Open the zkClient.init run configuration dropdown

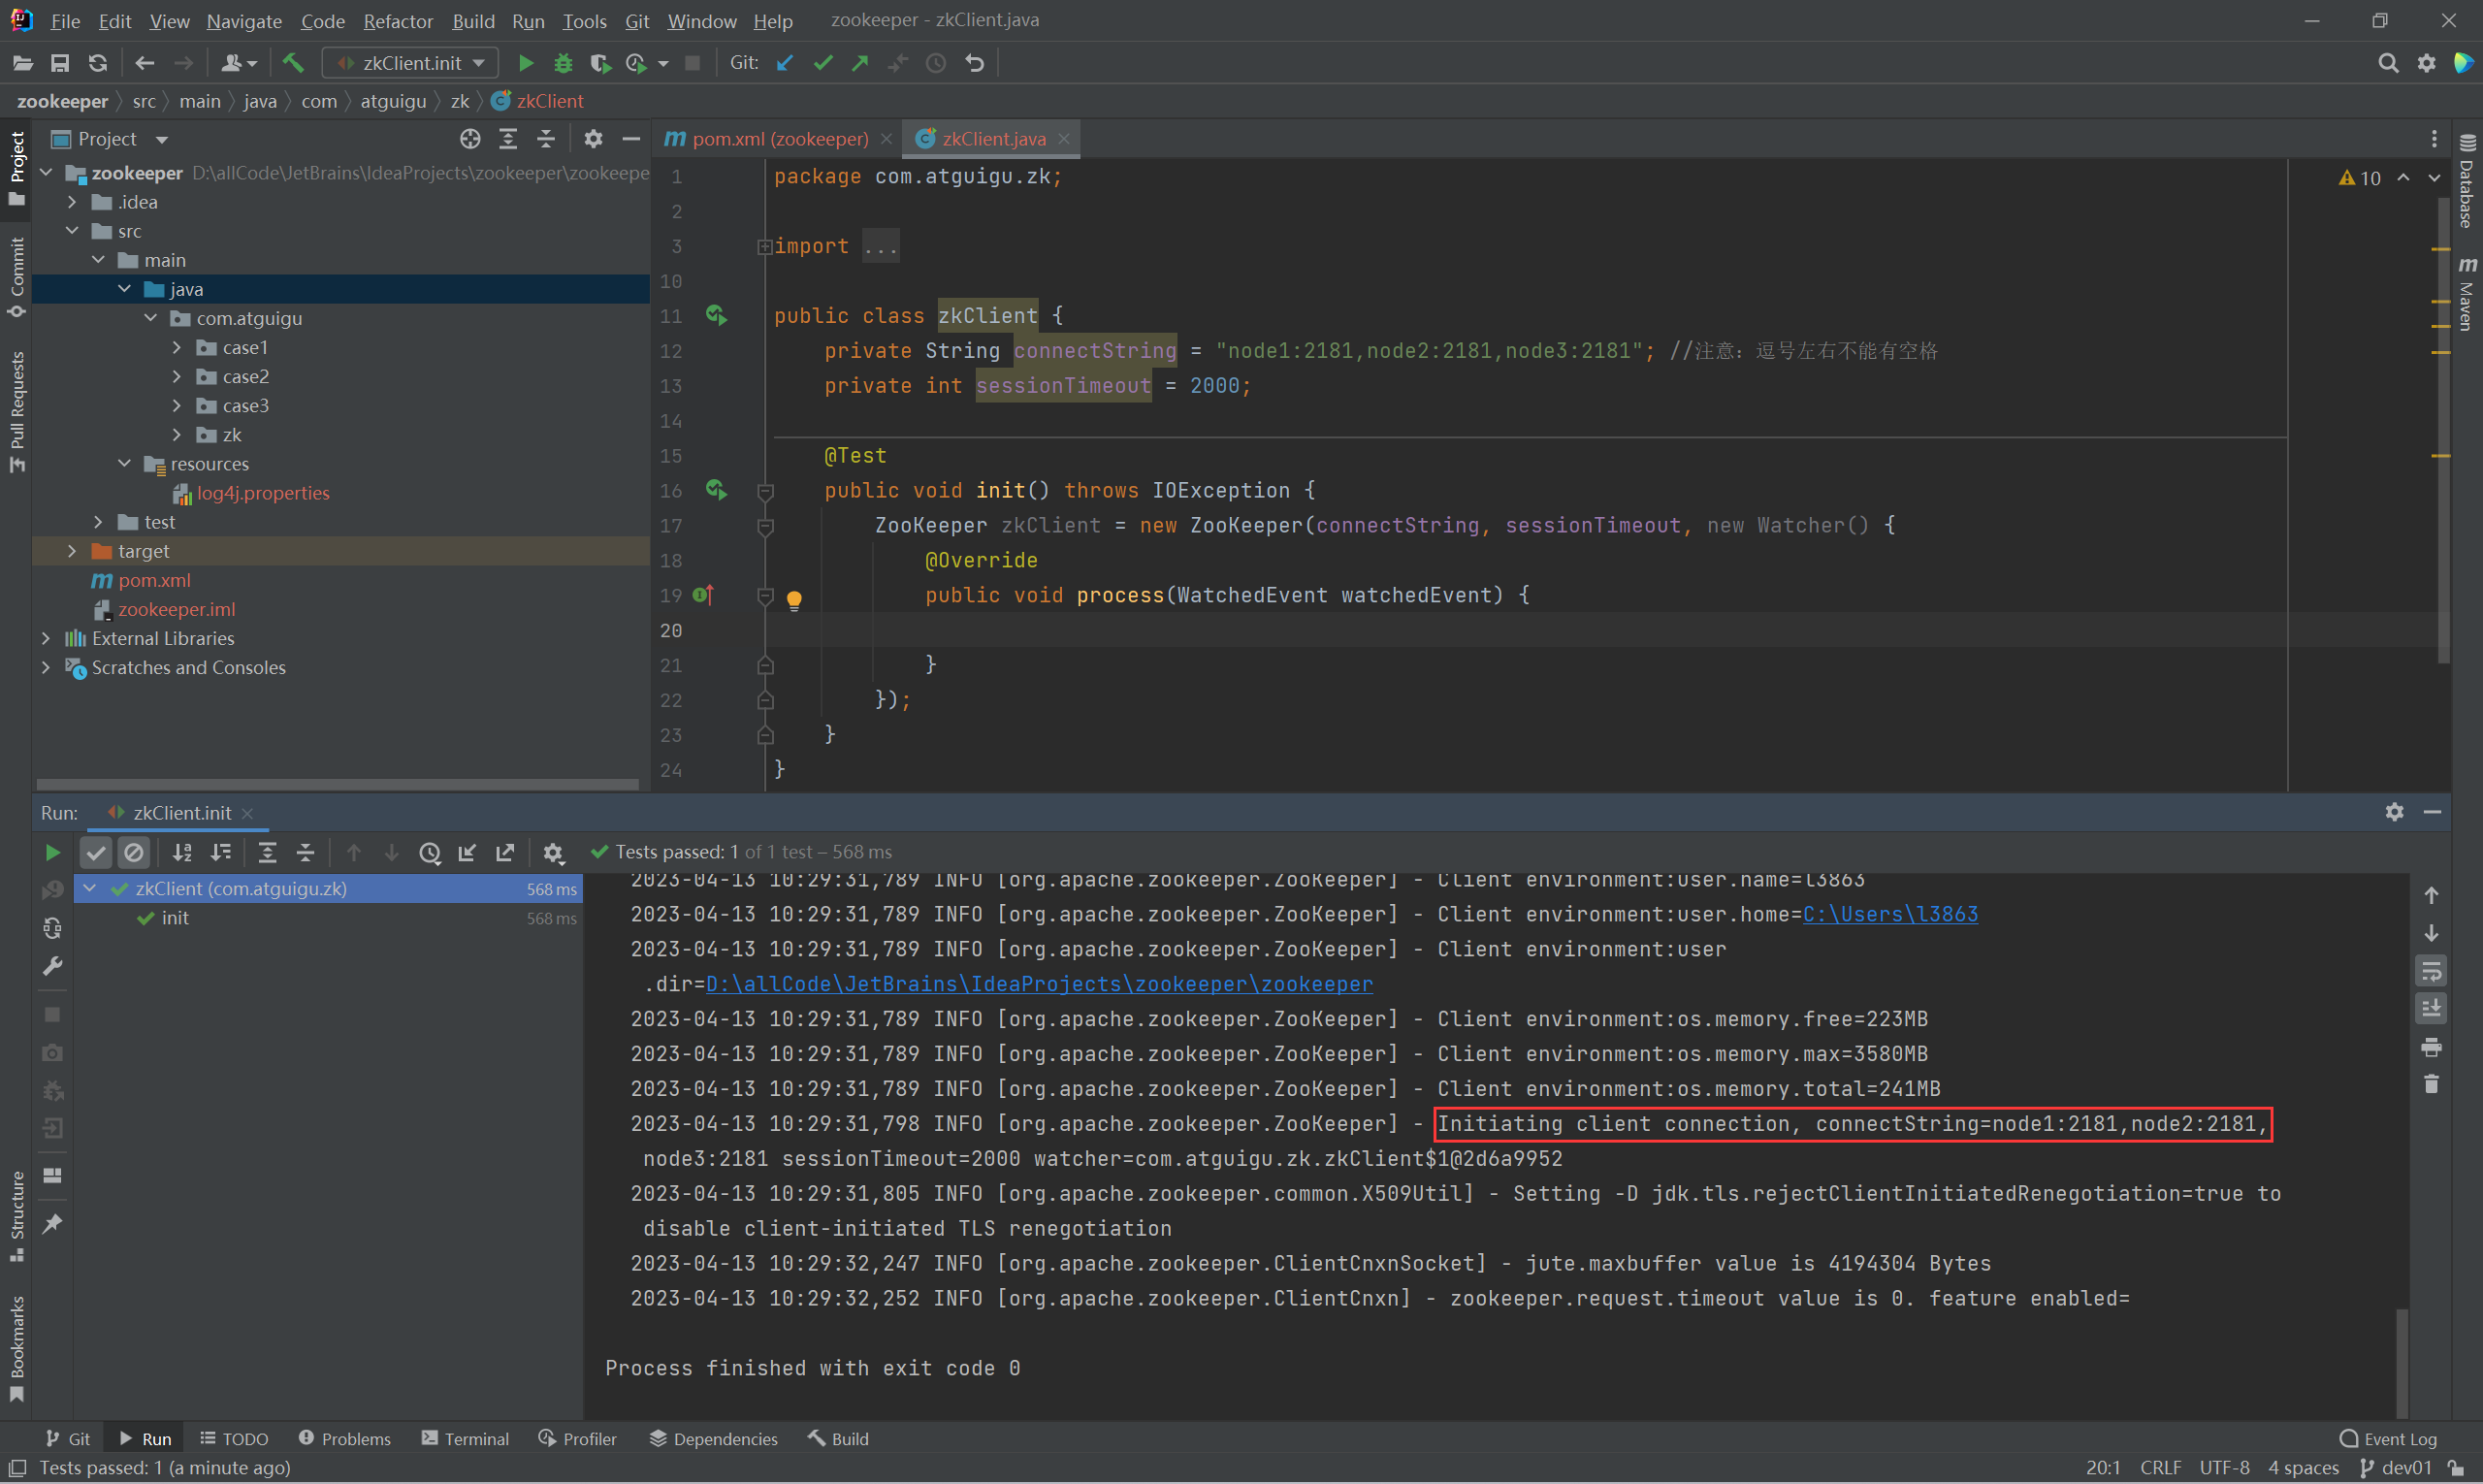tap(414, 63)
